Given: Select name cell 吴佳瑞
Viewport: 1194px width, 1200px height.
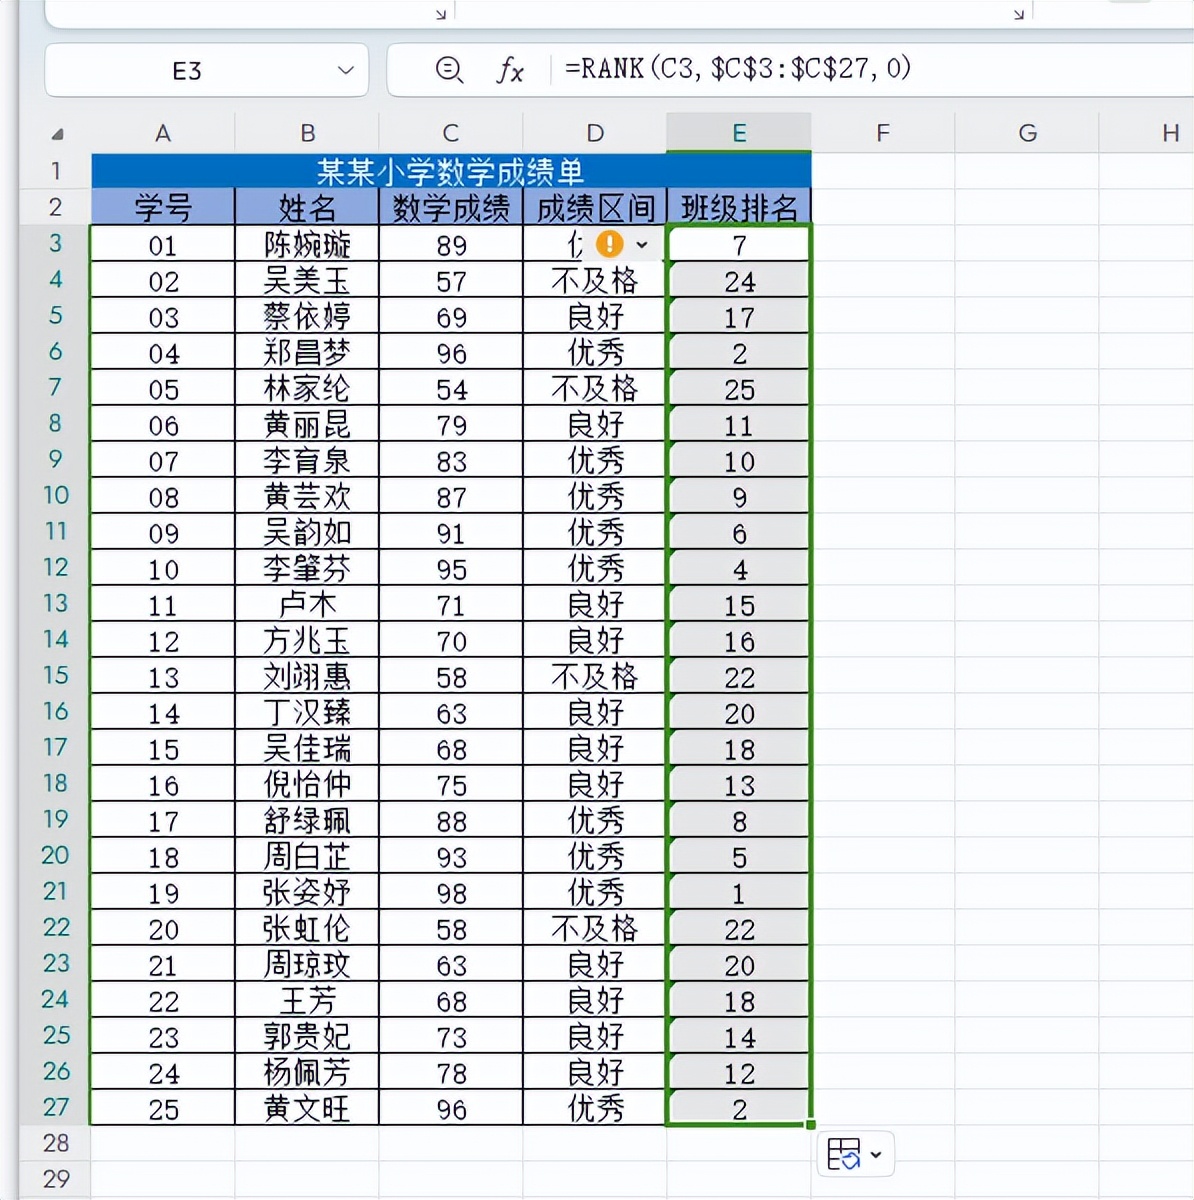Looking at the screenshot, I should click(x=307, y=748).
